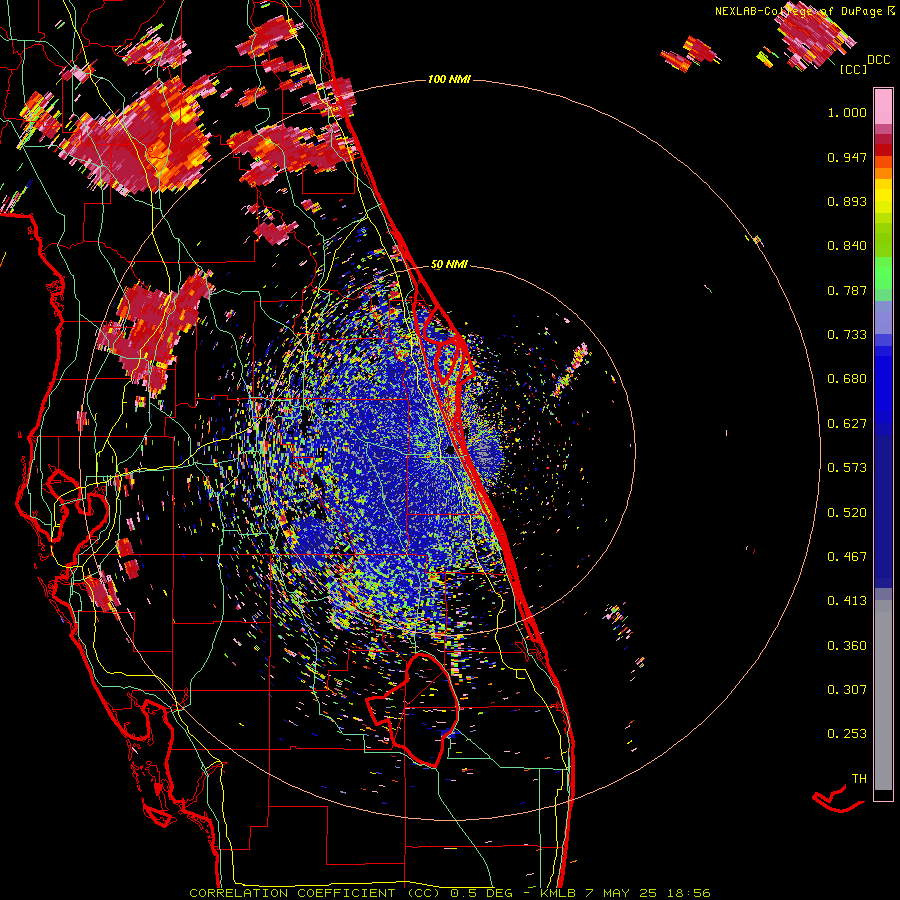The image size is (900, 900).
Task: Click the 100 NMI range ring label
Action: 449,79
